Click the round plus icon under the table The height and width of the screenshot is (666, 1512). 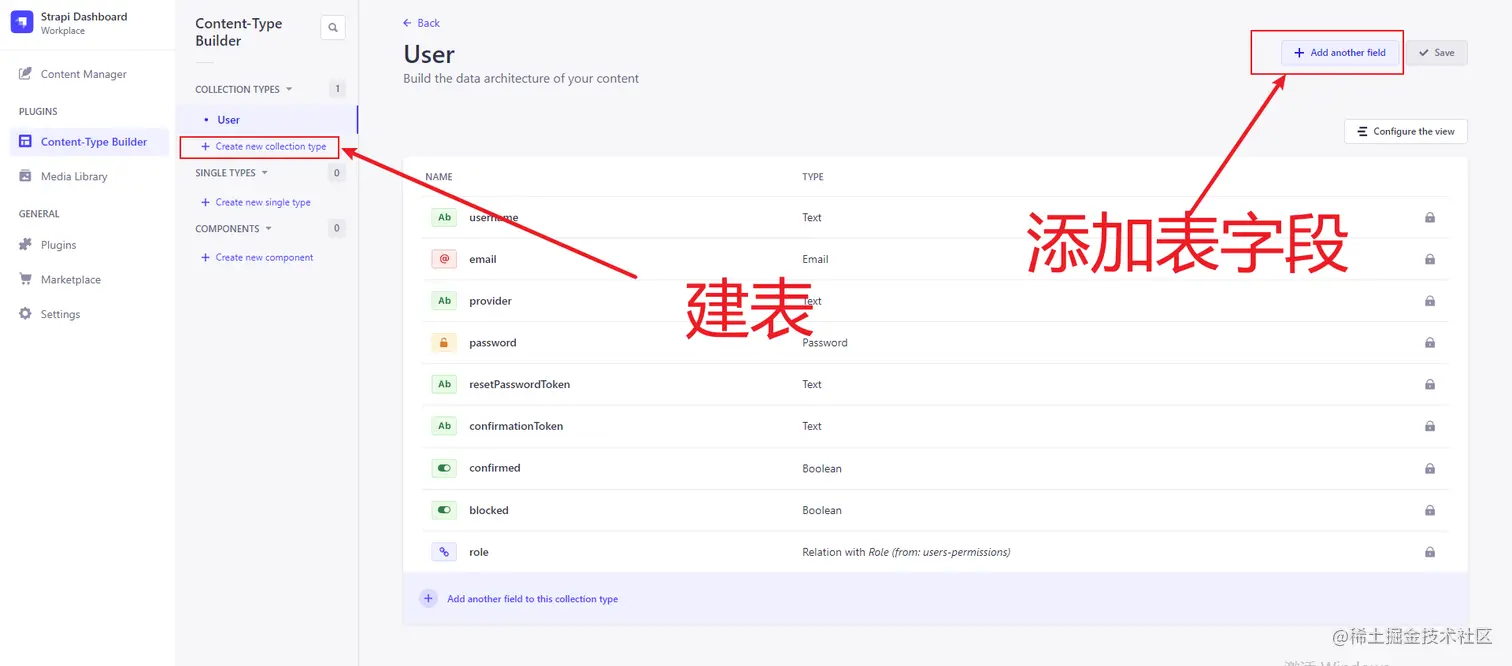tap(428, 599)
